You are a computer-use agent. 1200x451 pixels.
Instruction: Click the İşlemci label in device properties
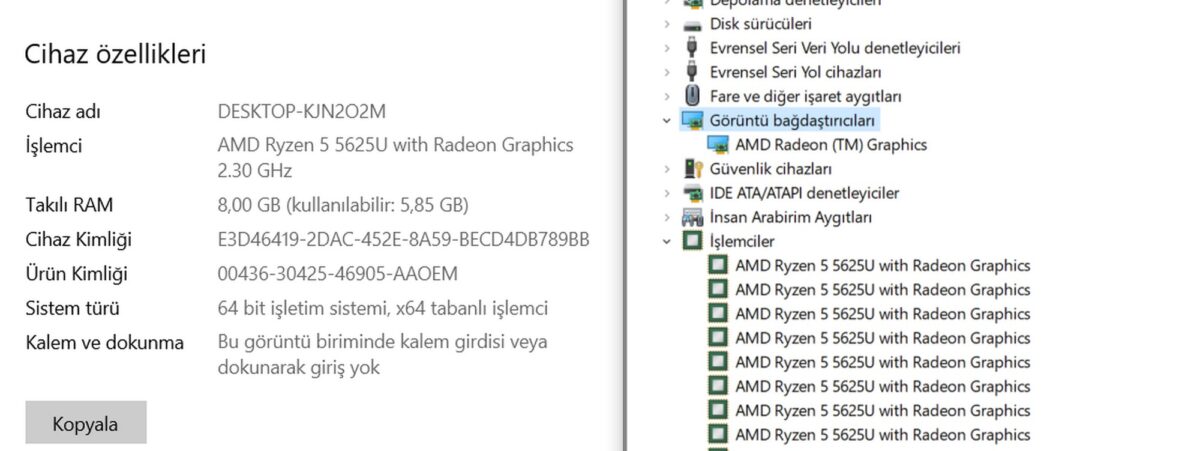pos(53,146)
